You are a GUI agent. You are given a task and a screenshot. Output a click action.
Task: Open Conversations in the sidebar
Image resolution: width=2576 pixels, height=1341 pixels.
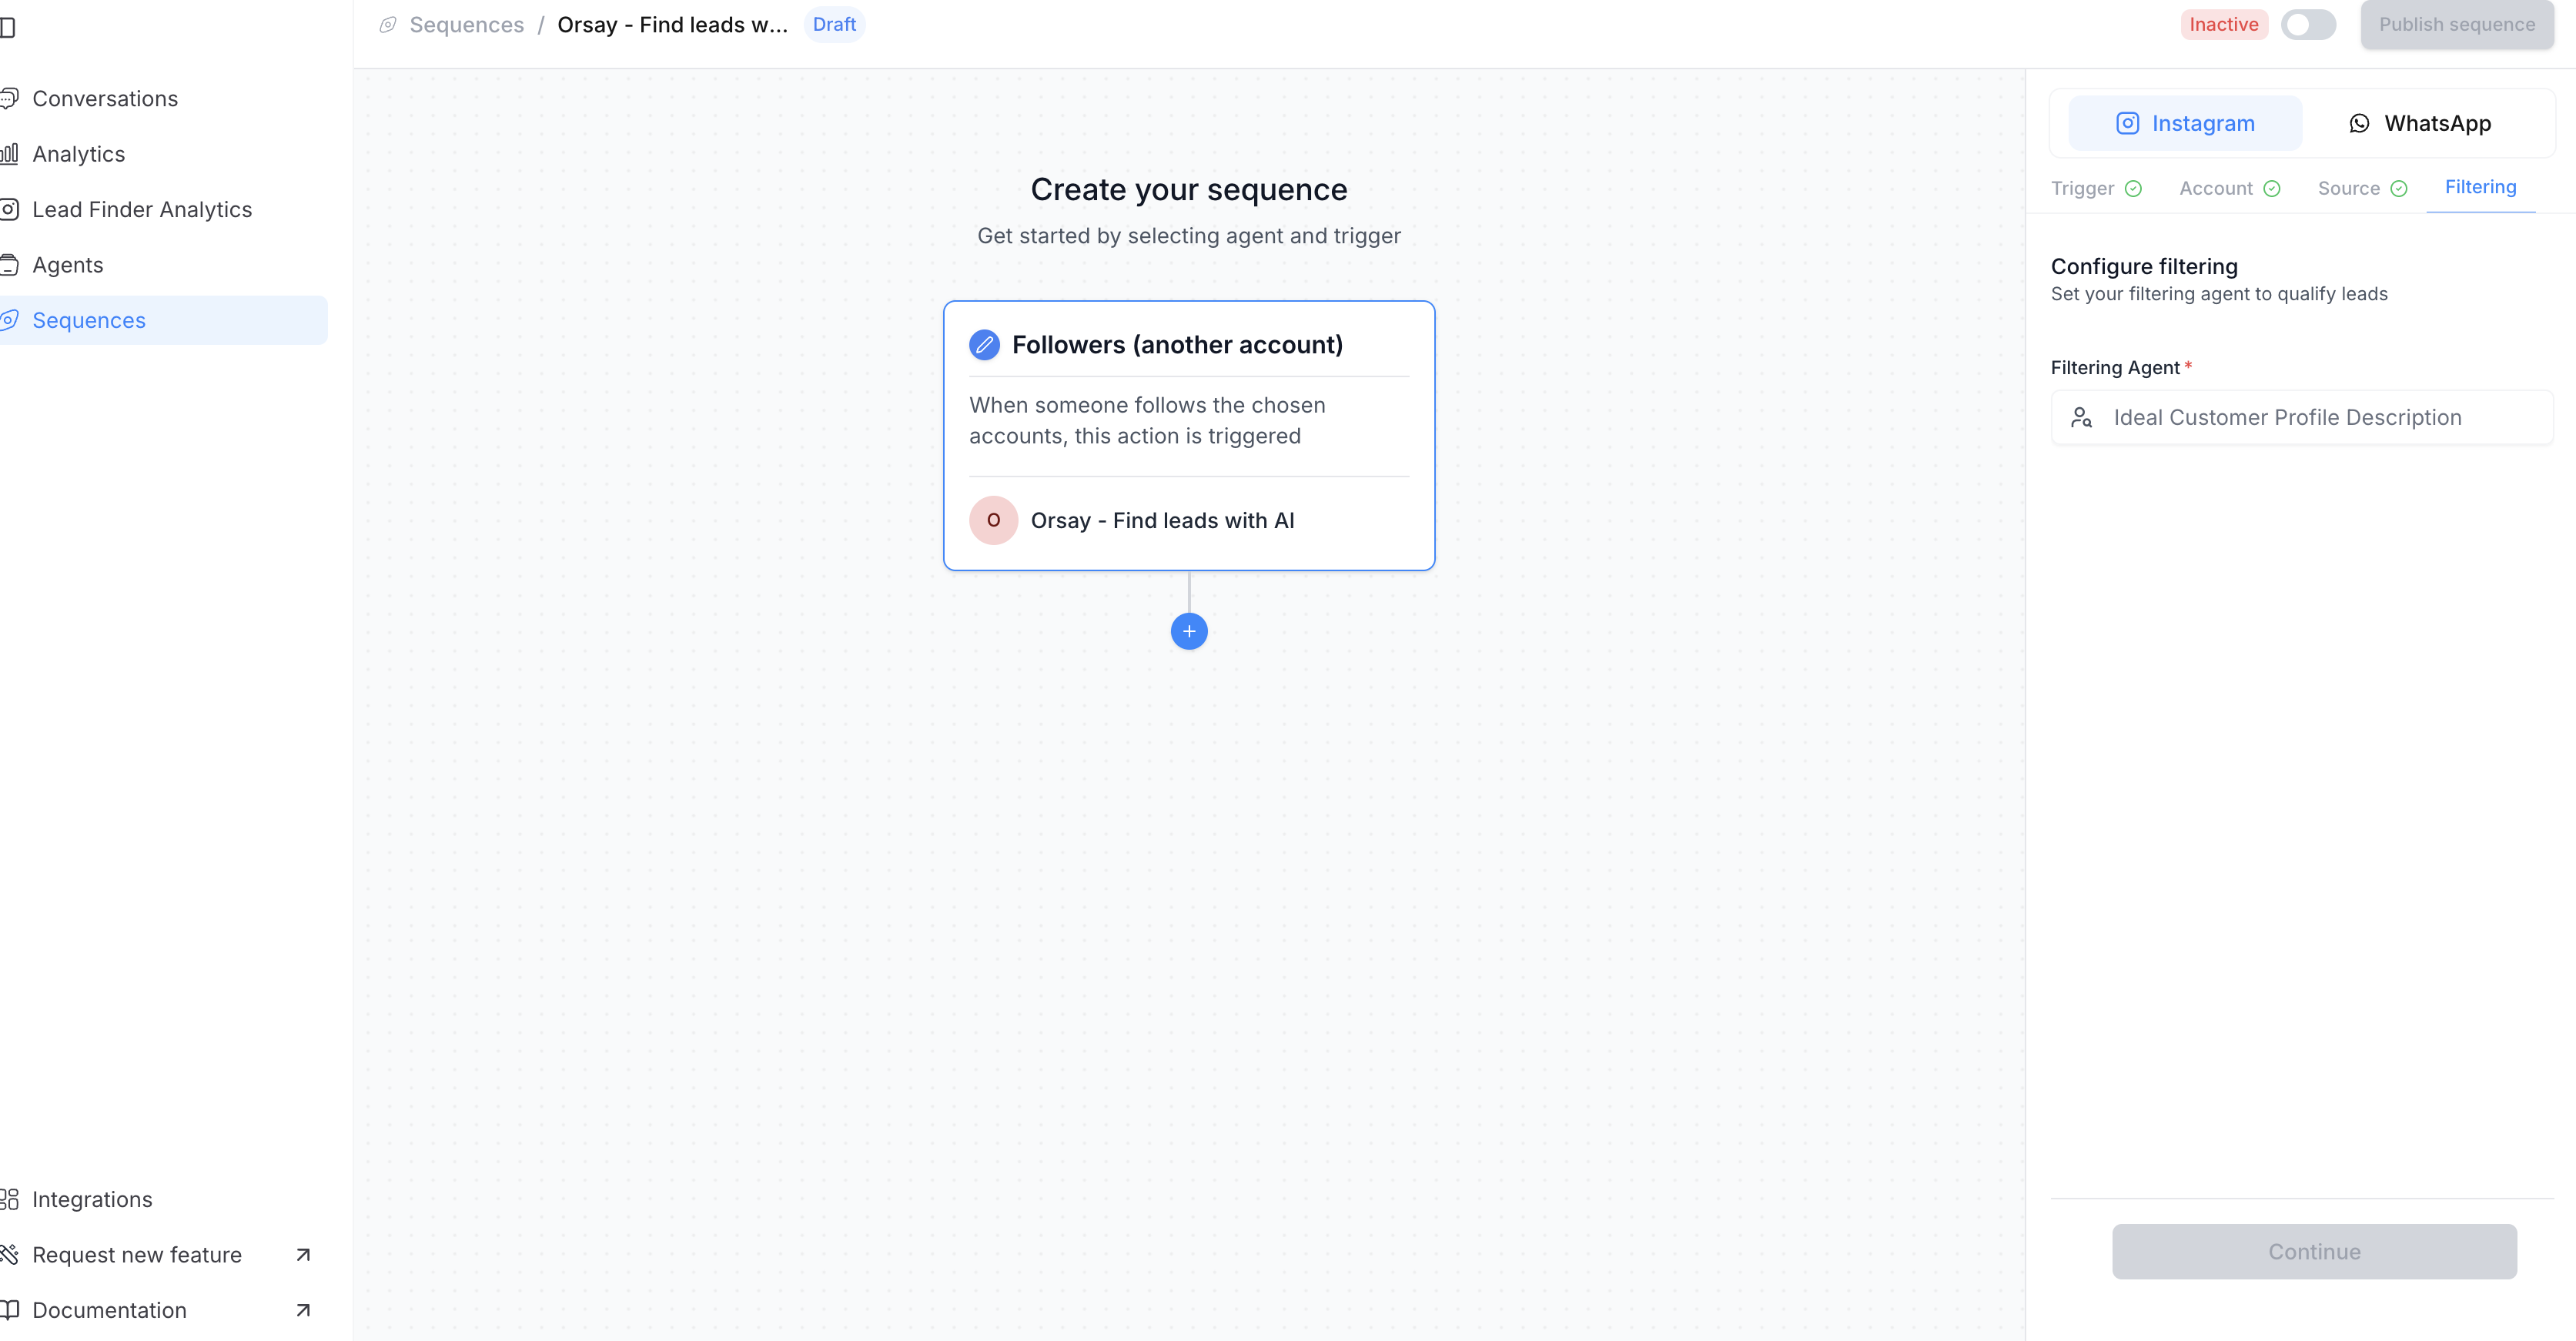[105, 99]
